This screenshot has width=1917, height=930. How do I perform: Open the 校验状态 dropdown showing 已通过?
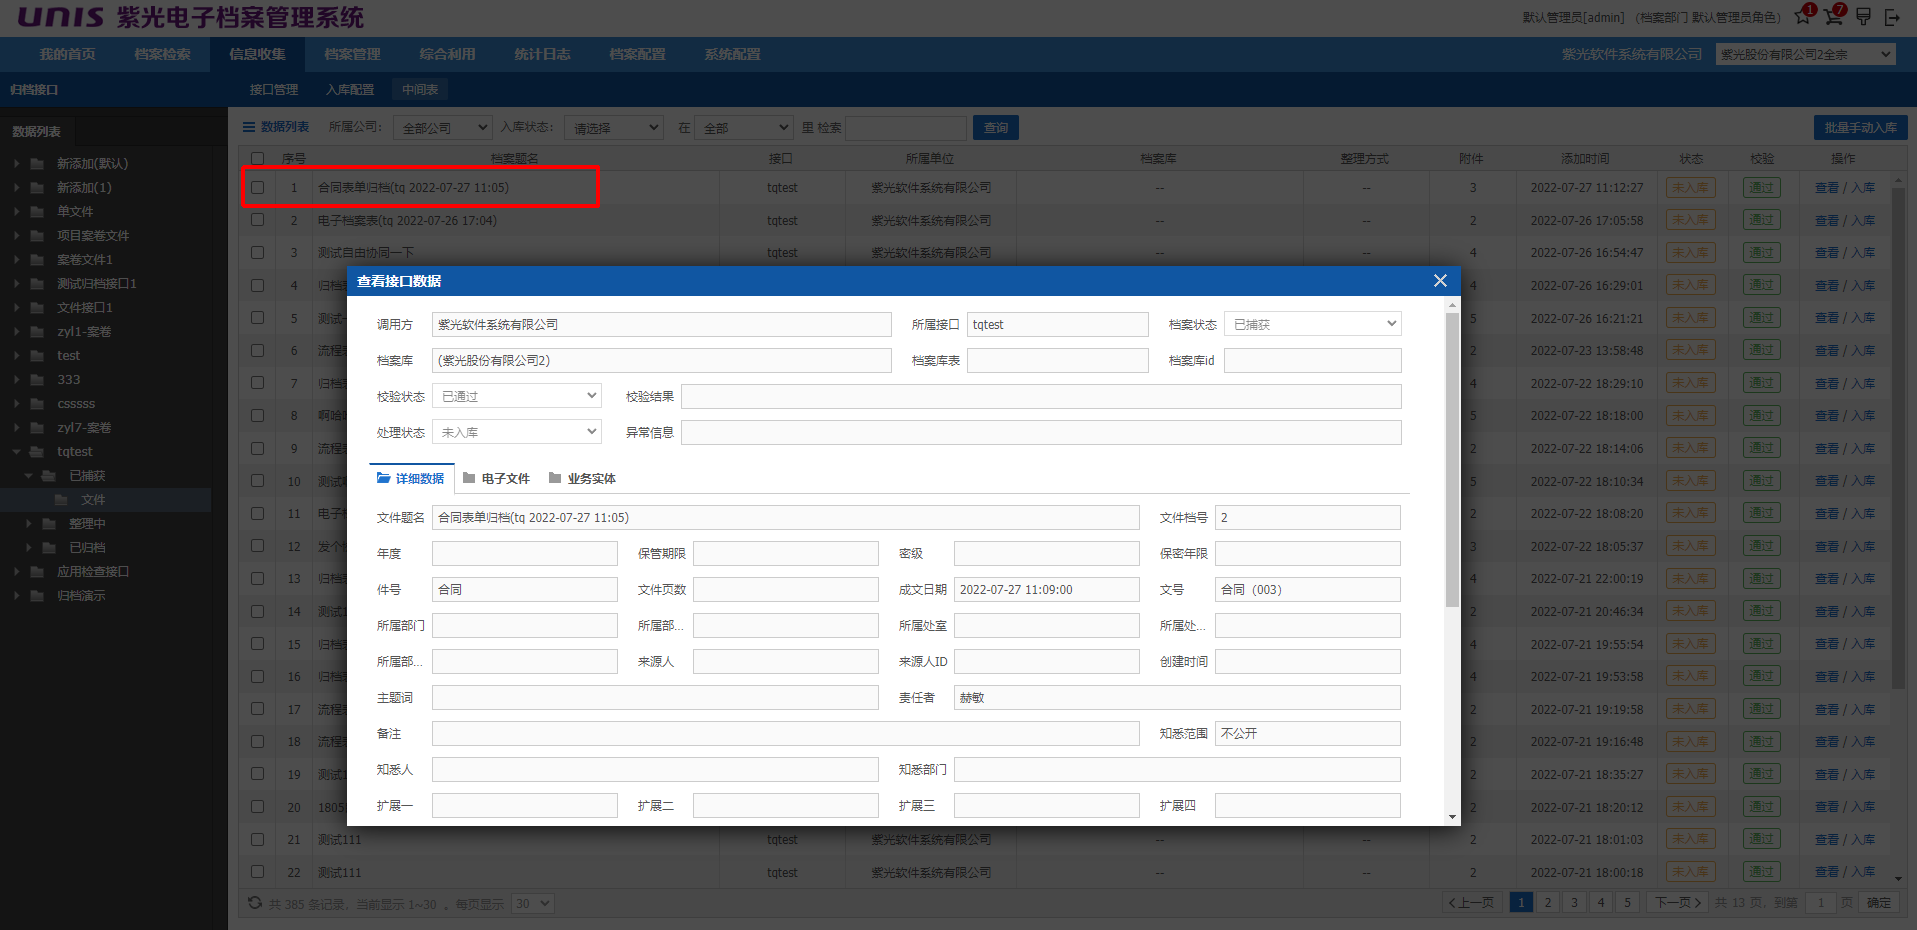point(516,396)
